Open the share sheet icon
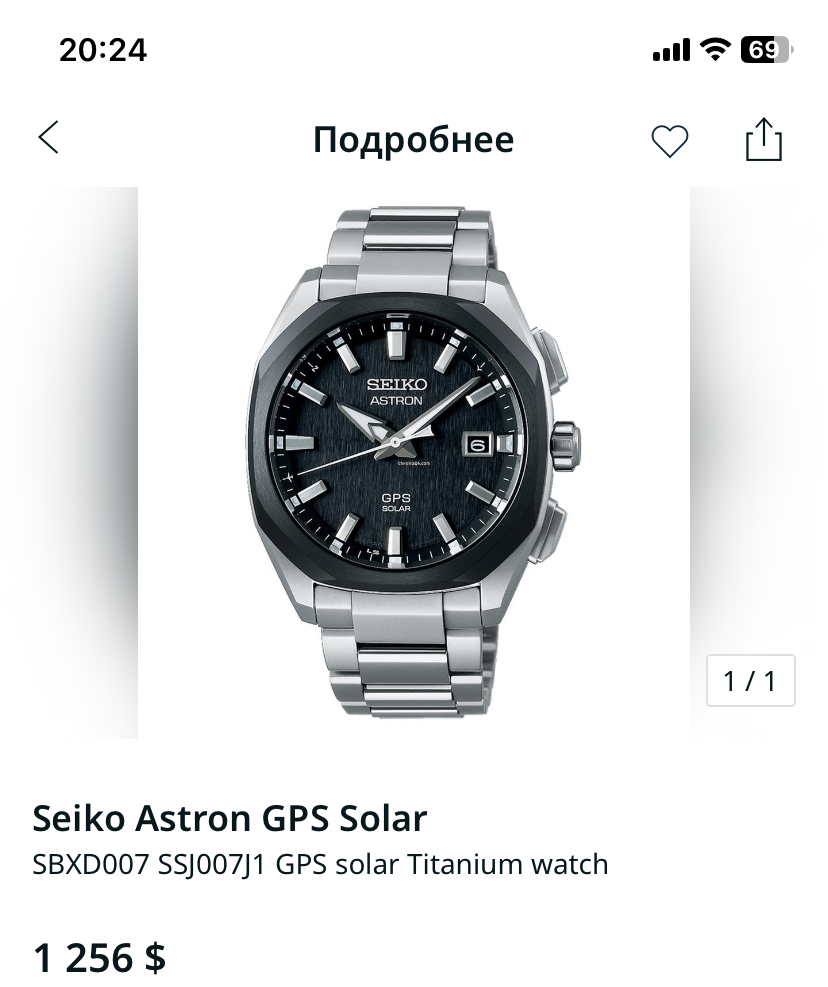828x987 pixels. pyautogui.click(x=763, y=140)
